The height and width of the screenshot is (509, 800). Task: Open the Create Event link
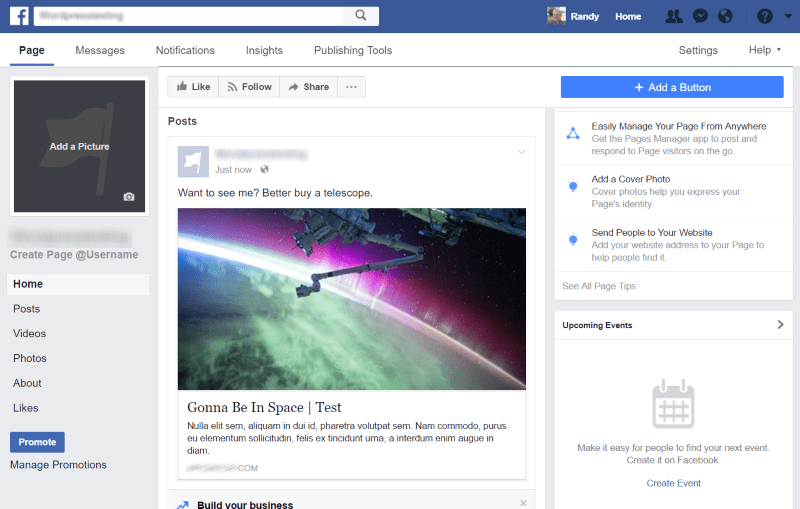[673, 483]
